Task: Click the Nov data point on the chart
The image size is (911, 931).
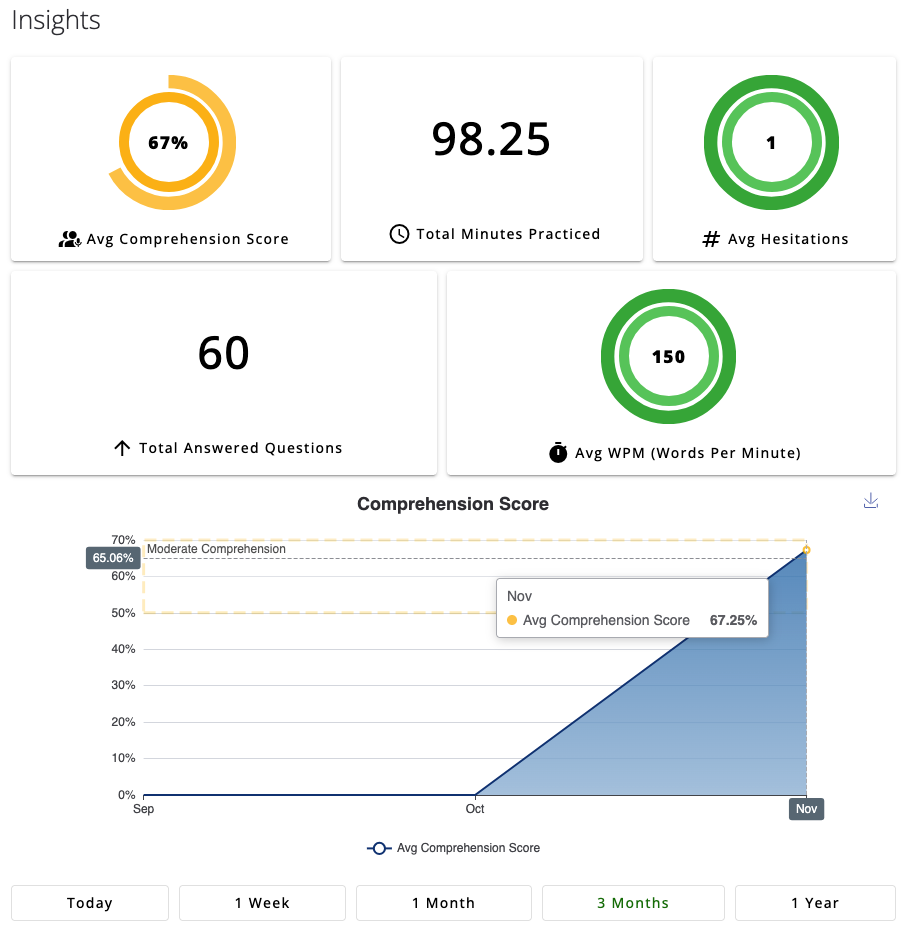Action: pyautogui.click(x=806, y=550)
